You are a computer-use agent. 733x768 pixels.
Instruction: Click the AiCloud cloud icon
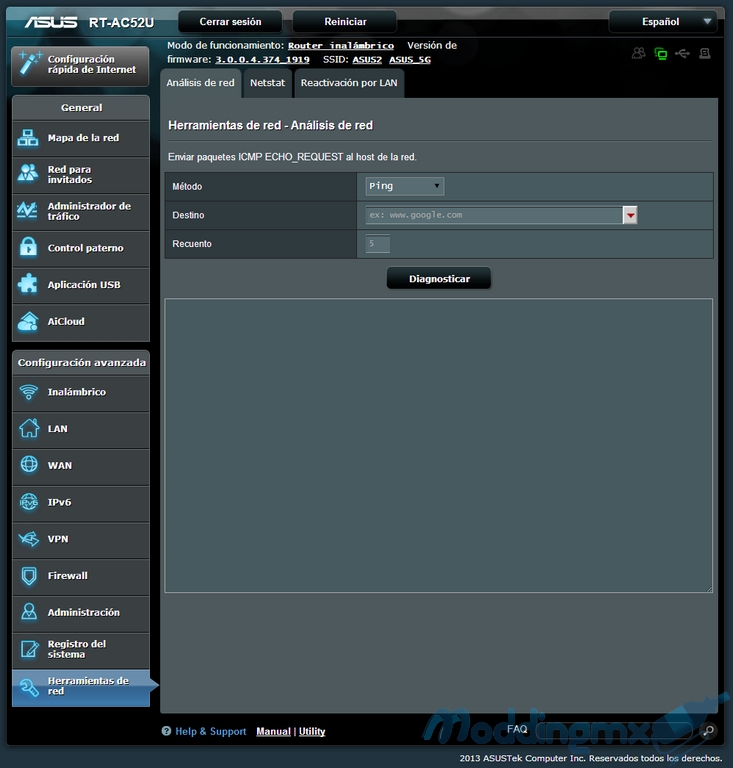28,321
